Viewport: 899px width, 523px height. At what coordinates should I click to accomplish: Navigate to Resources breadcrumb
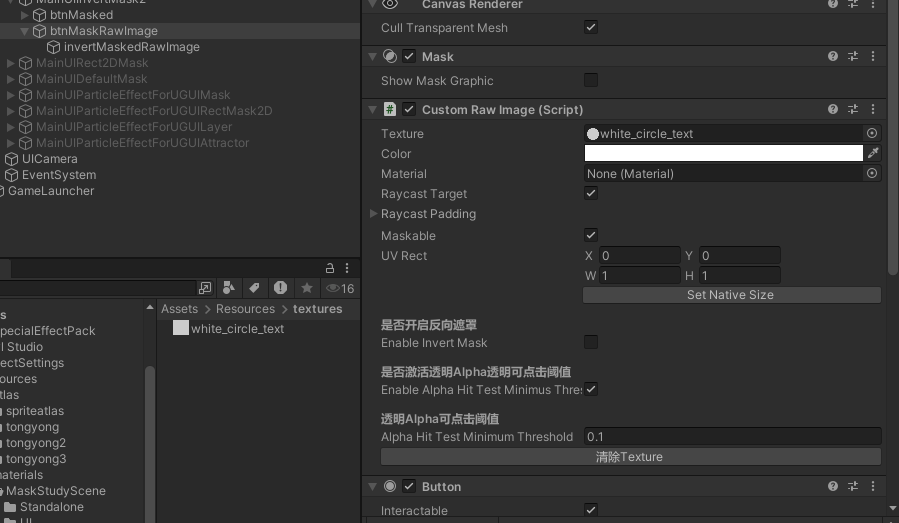point(245,309)
